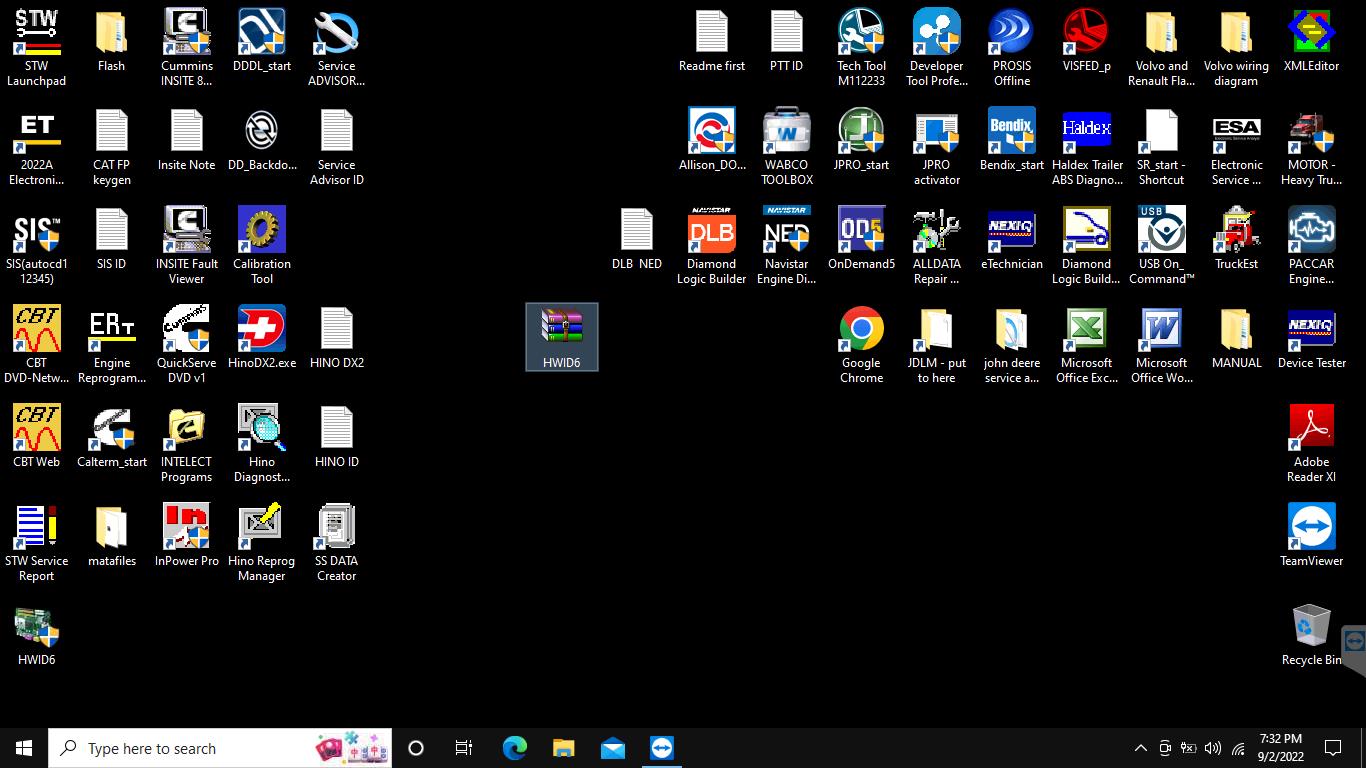Launch the QuickServe DVD v1 shortcut
The width and height of the screenshot is (1366, 768).
pos(187,345)
